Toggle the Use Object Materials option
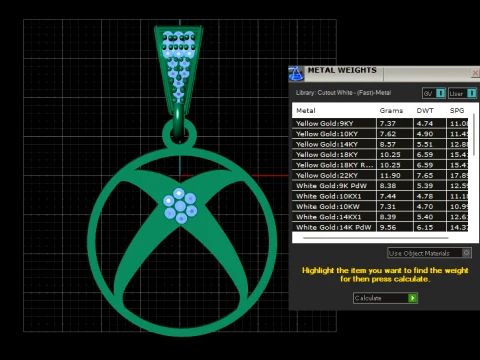 [x=429, y=253]
